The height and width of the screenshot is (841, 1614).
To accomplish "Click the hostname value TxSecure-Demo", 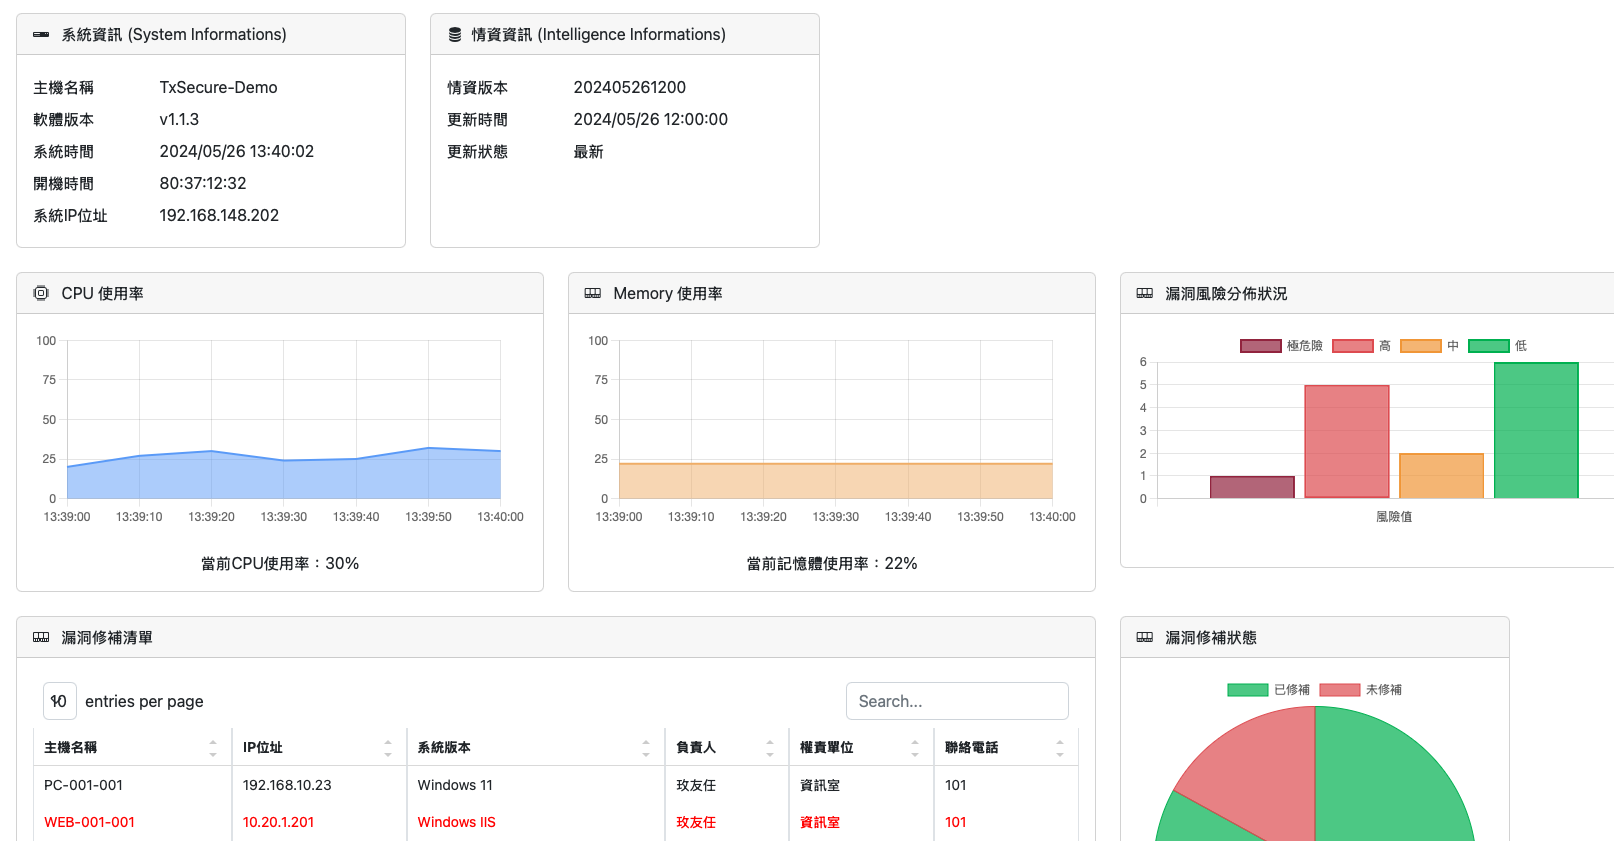I will click(219, 87).
